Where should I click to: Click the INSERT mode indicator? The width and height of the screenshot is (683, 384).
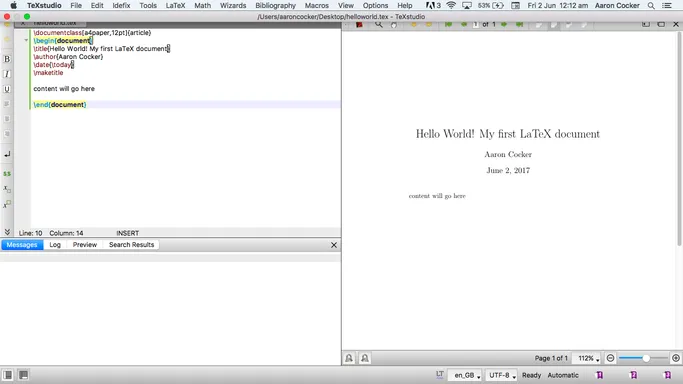pos(128,233)
